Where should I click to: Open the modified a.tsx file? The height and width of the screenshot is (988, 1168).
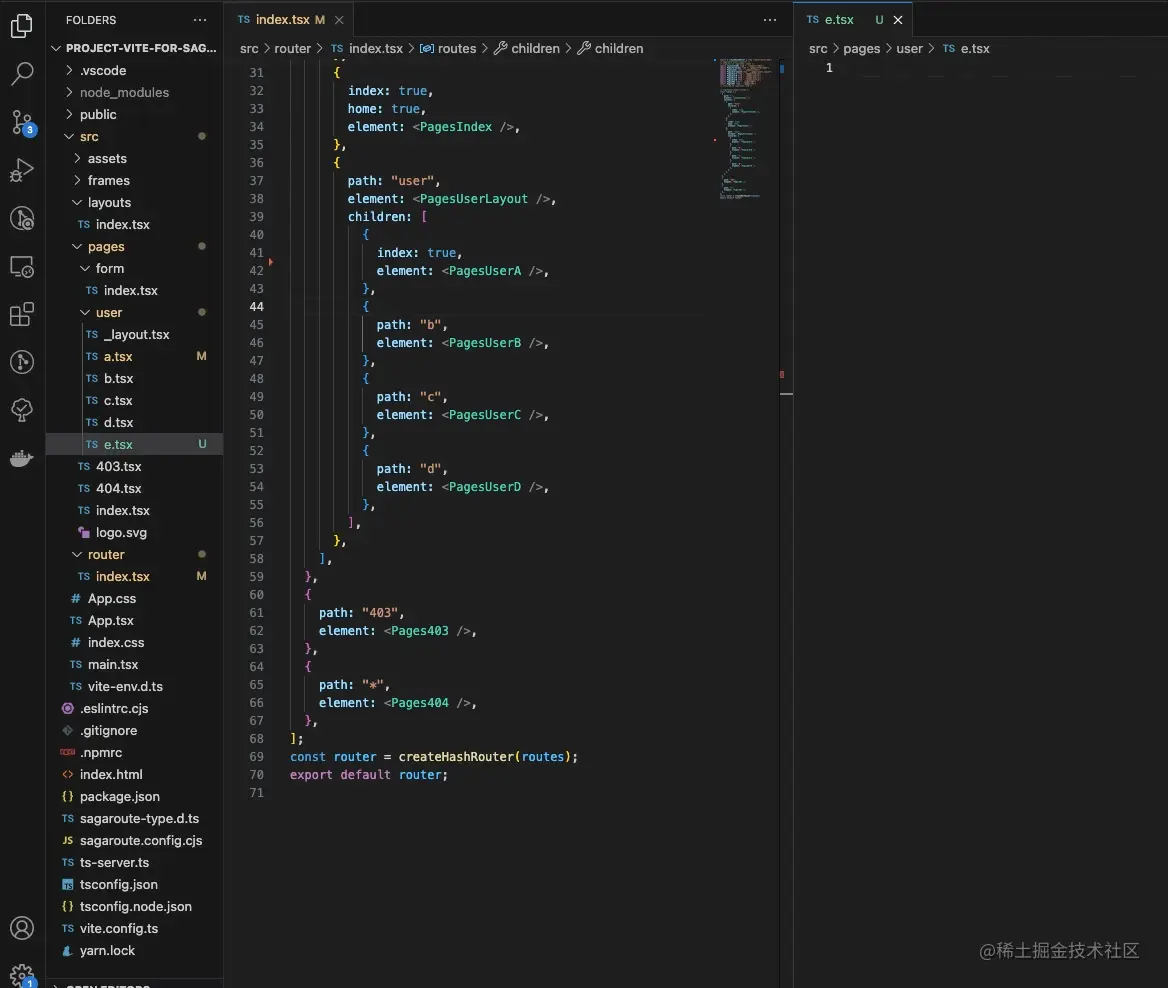136,356
